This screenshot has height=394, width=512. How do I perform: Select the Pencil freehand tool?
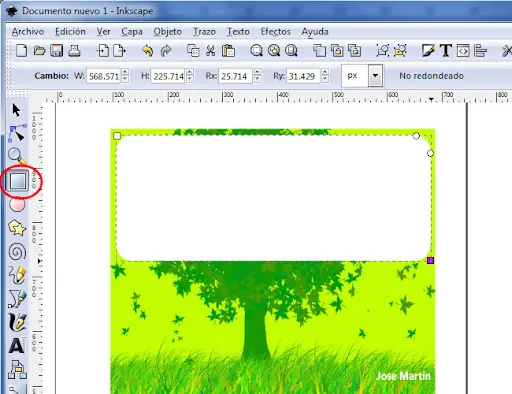[x=17, y=275]
